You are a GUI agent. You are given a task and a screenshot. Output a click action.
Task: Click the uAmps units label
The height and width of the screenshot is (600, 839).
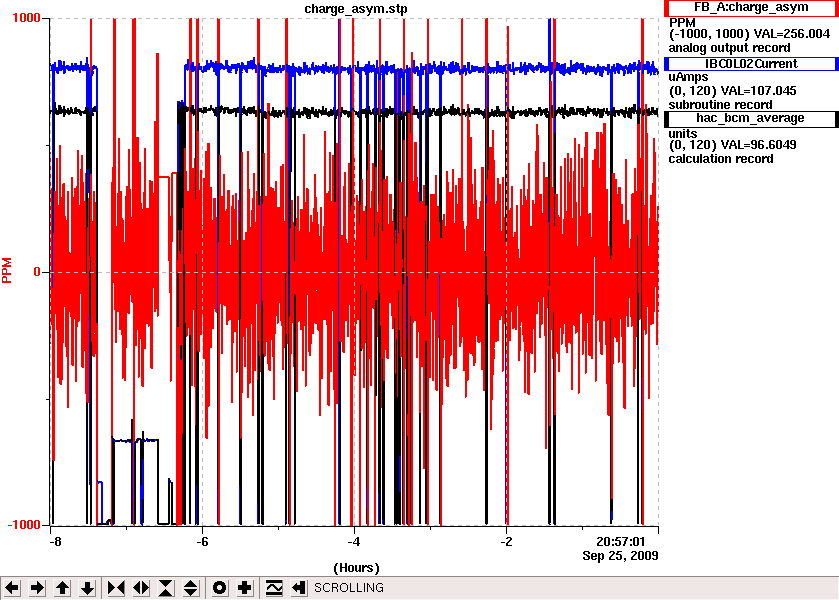(688, 77)
